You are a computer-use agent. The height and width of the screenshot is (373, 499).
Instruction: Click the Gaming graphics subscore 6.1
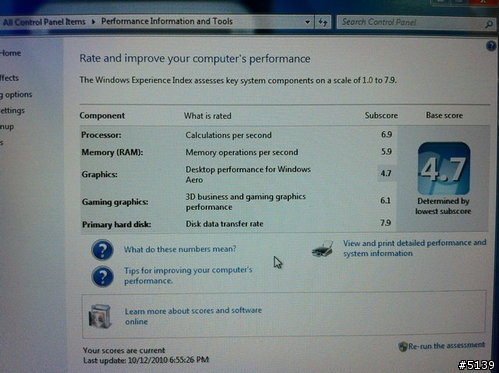point(385,201)
